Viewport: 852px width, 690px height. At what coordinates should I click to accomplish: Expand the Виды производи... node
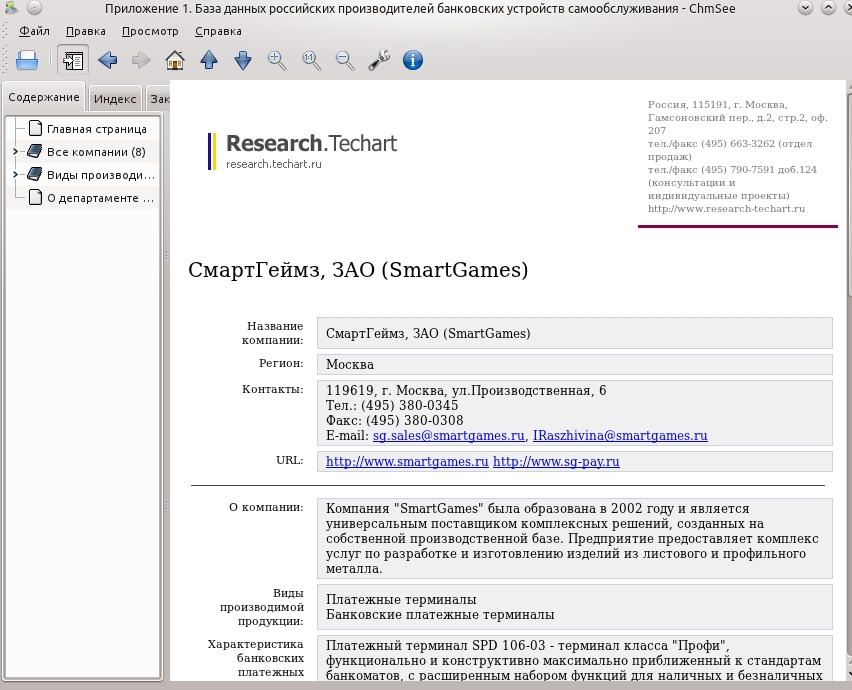point(15,174)
